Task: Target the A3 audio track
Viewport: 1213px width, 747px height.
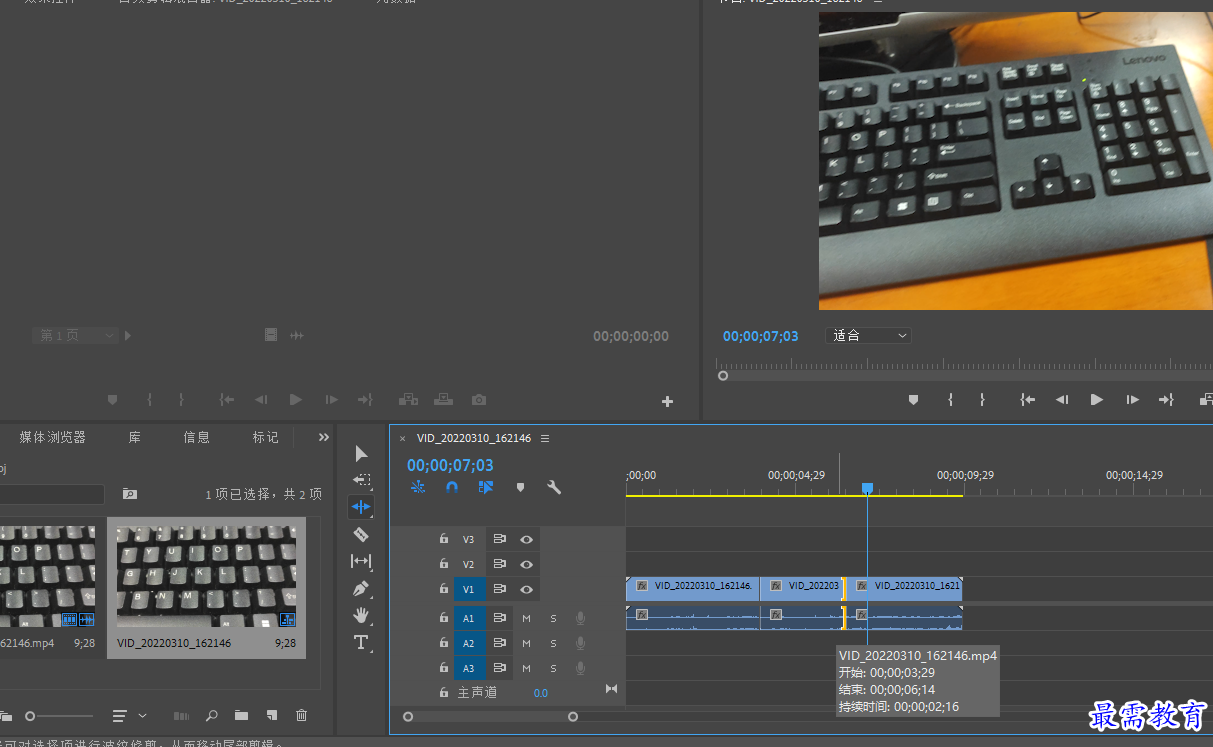Action: pyautogui.click(x=469, y=668)
